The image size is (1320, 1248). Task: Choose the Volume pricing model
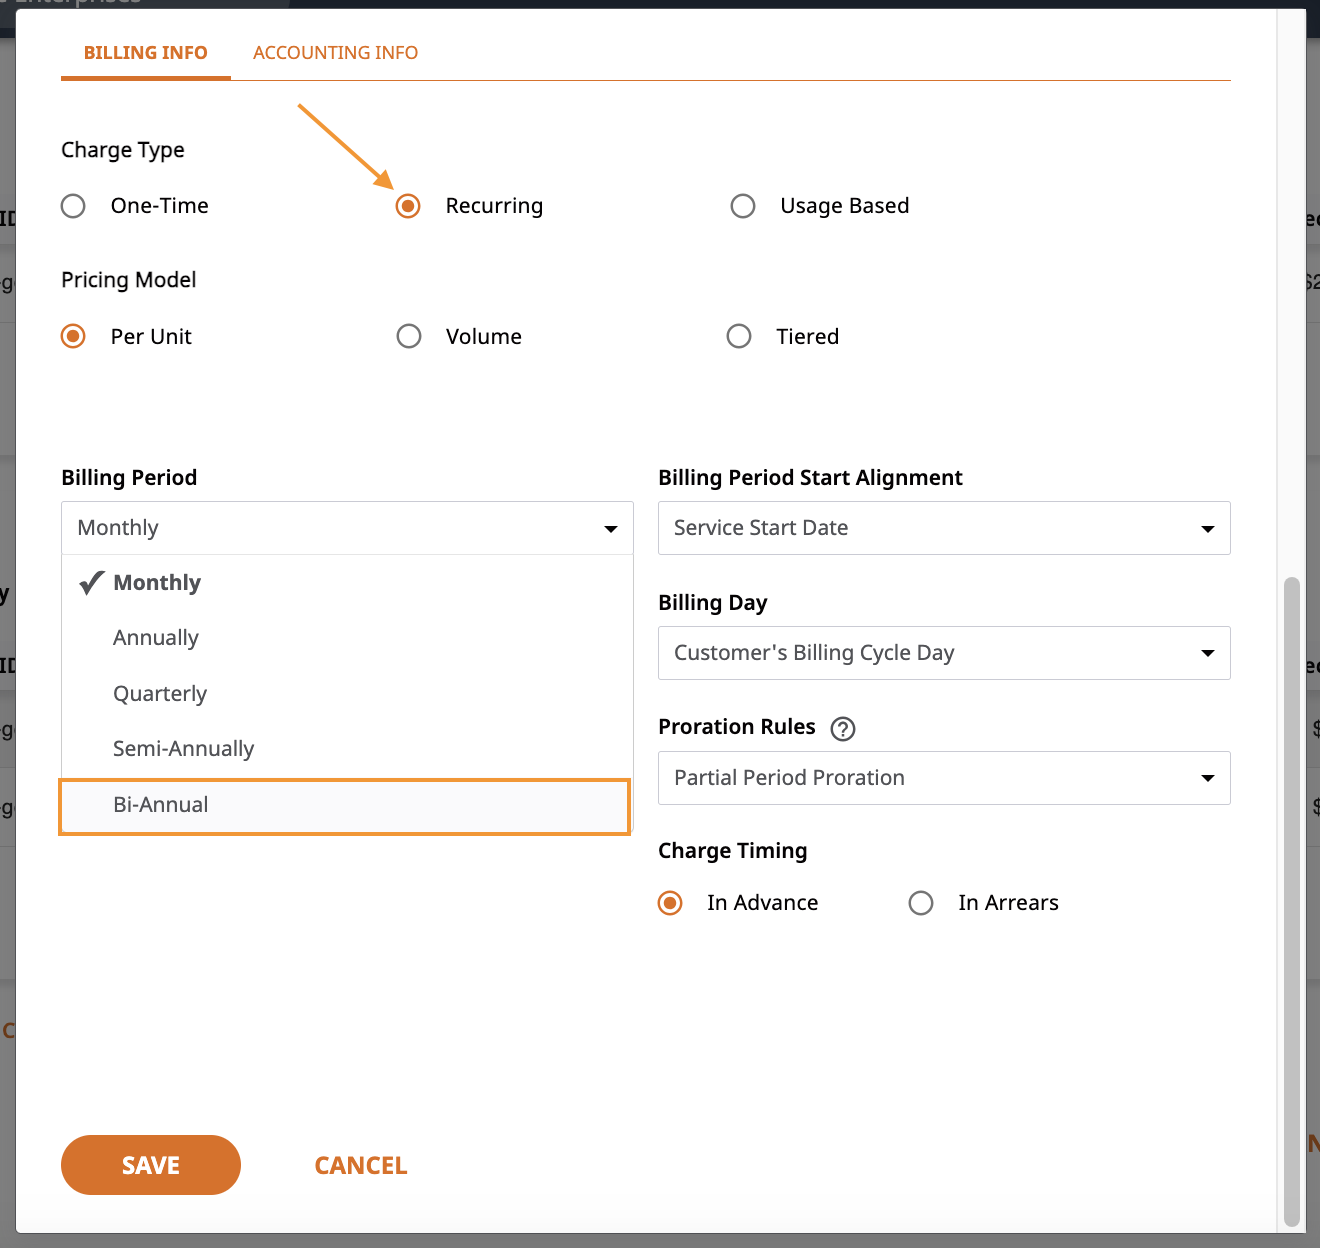(x=409, y=336)
